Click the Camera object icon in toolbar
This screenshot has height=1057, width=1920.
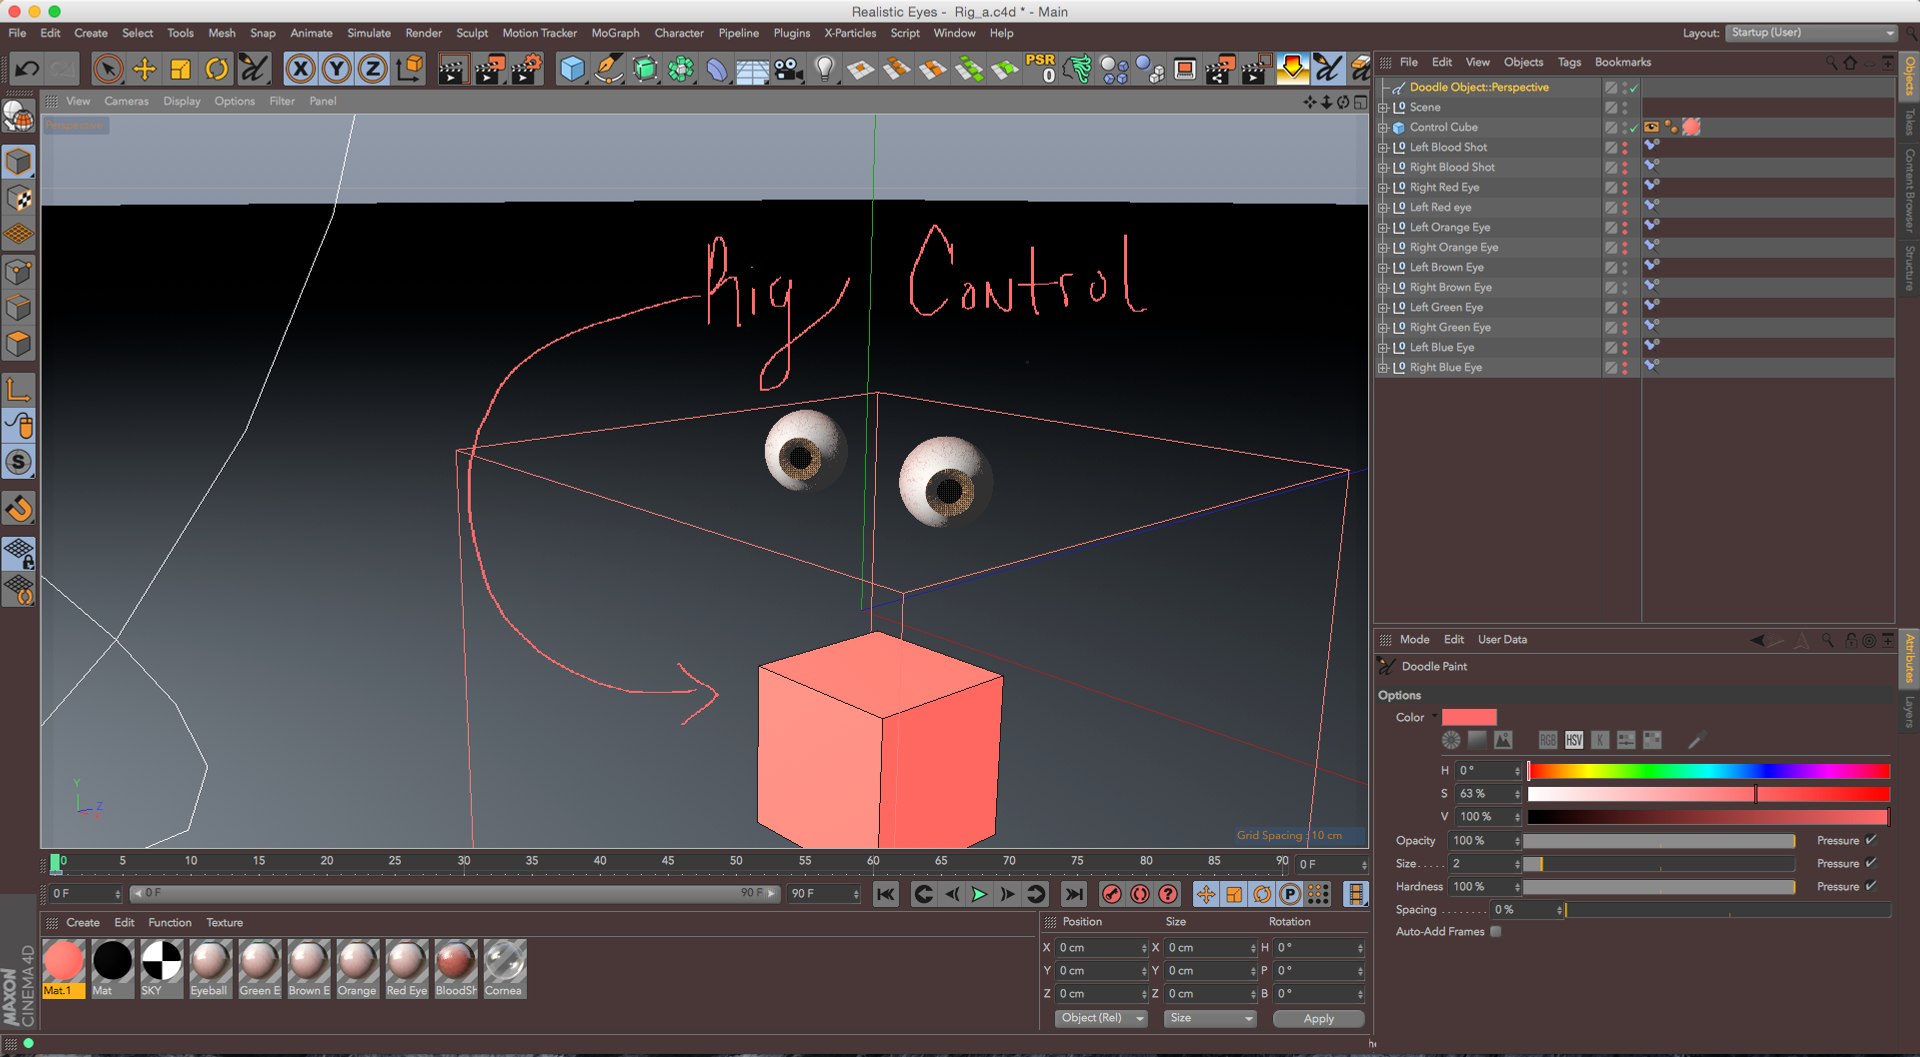tap(789, 69)
